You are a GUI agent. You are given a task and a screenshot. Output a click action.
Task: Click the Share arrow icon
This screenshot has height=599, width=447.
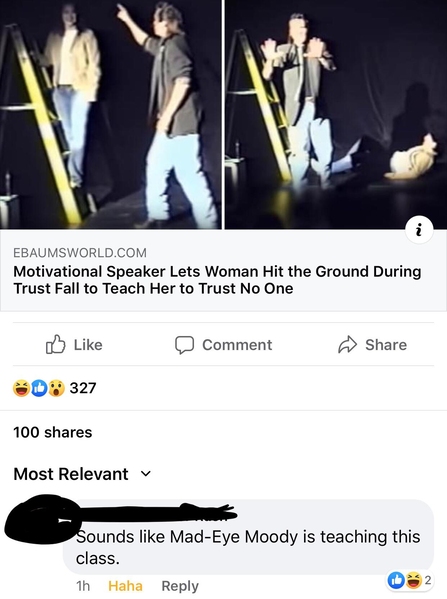point(347,345)
